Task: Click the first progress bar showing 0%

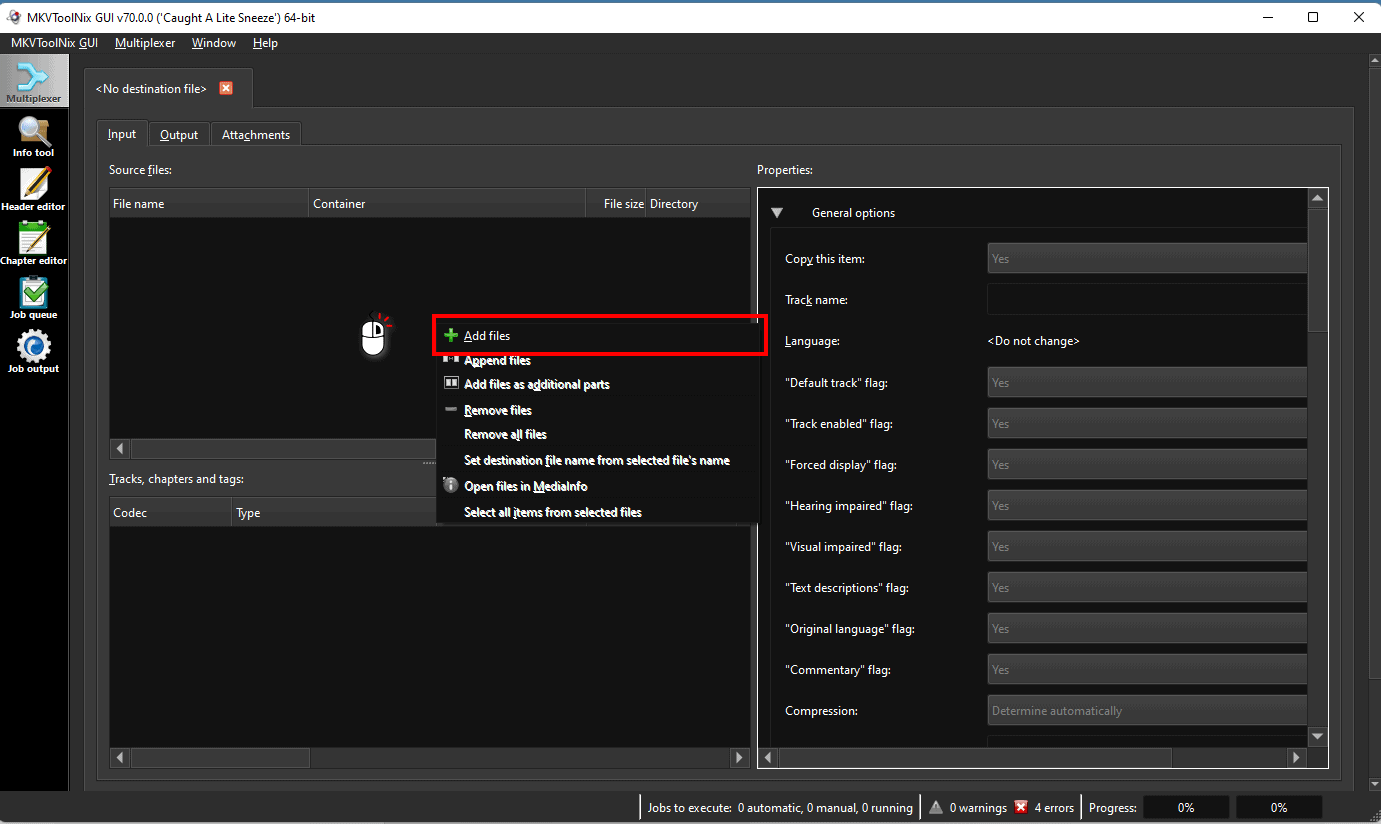Action: coord(1186,807)
